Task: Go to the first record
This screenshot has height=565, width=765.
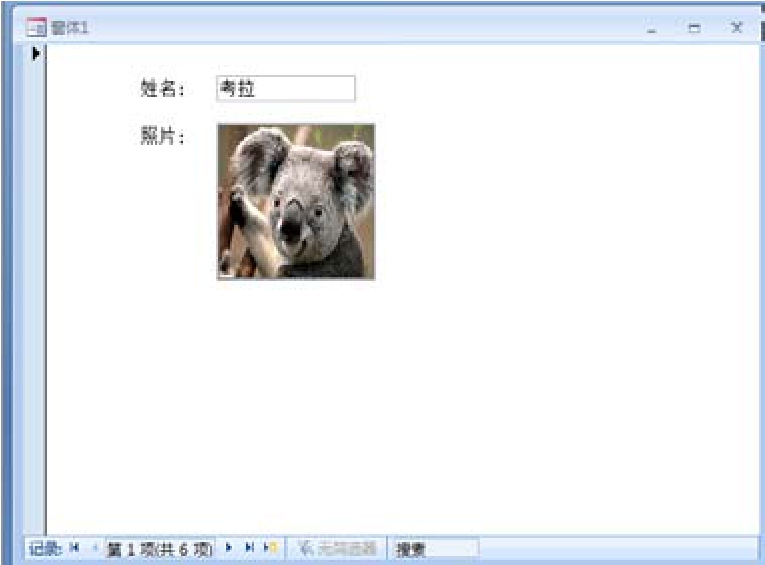Action: click(x=75, y=548)
